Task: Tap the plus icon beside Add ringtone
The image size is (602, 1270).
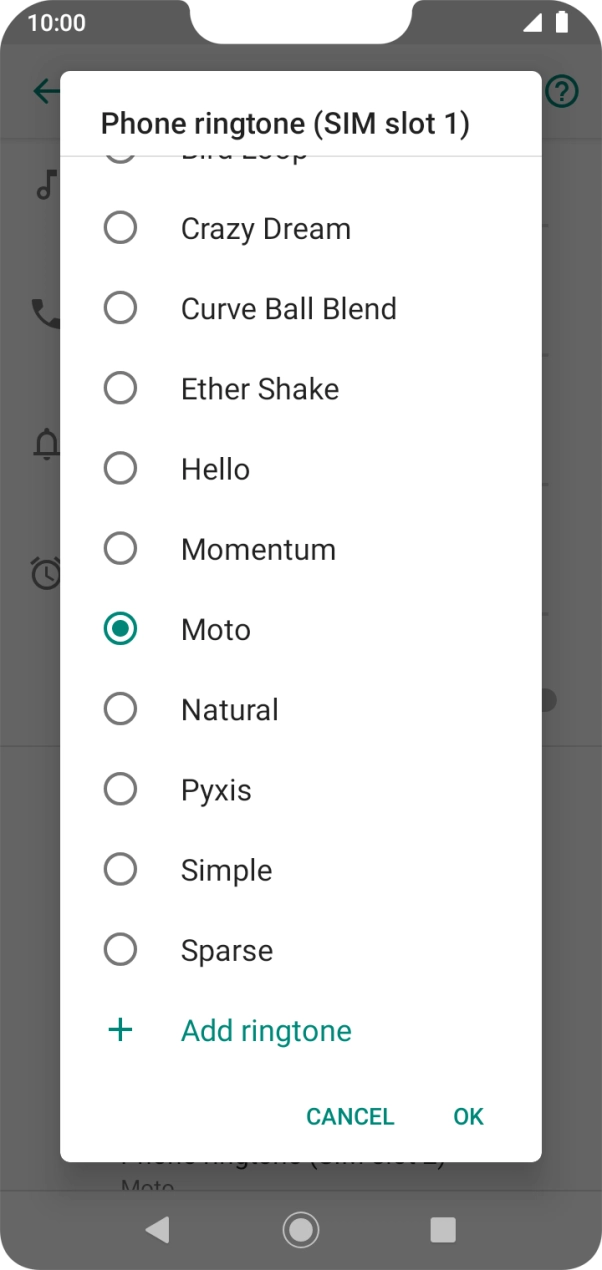Action: (120, 1030)
